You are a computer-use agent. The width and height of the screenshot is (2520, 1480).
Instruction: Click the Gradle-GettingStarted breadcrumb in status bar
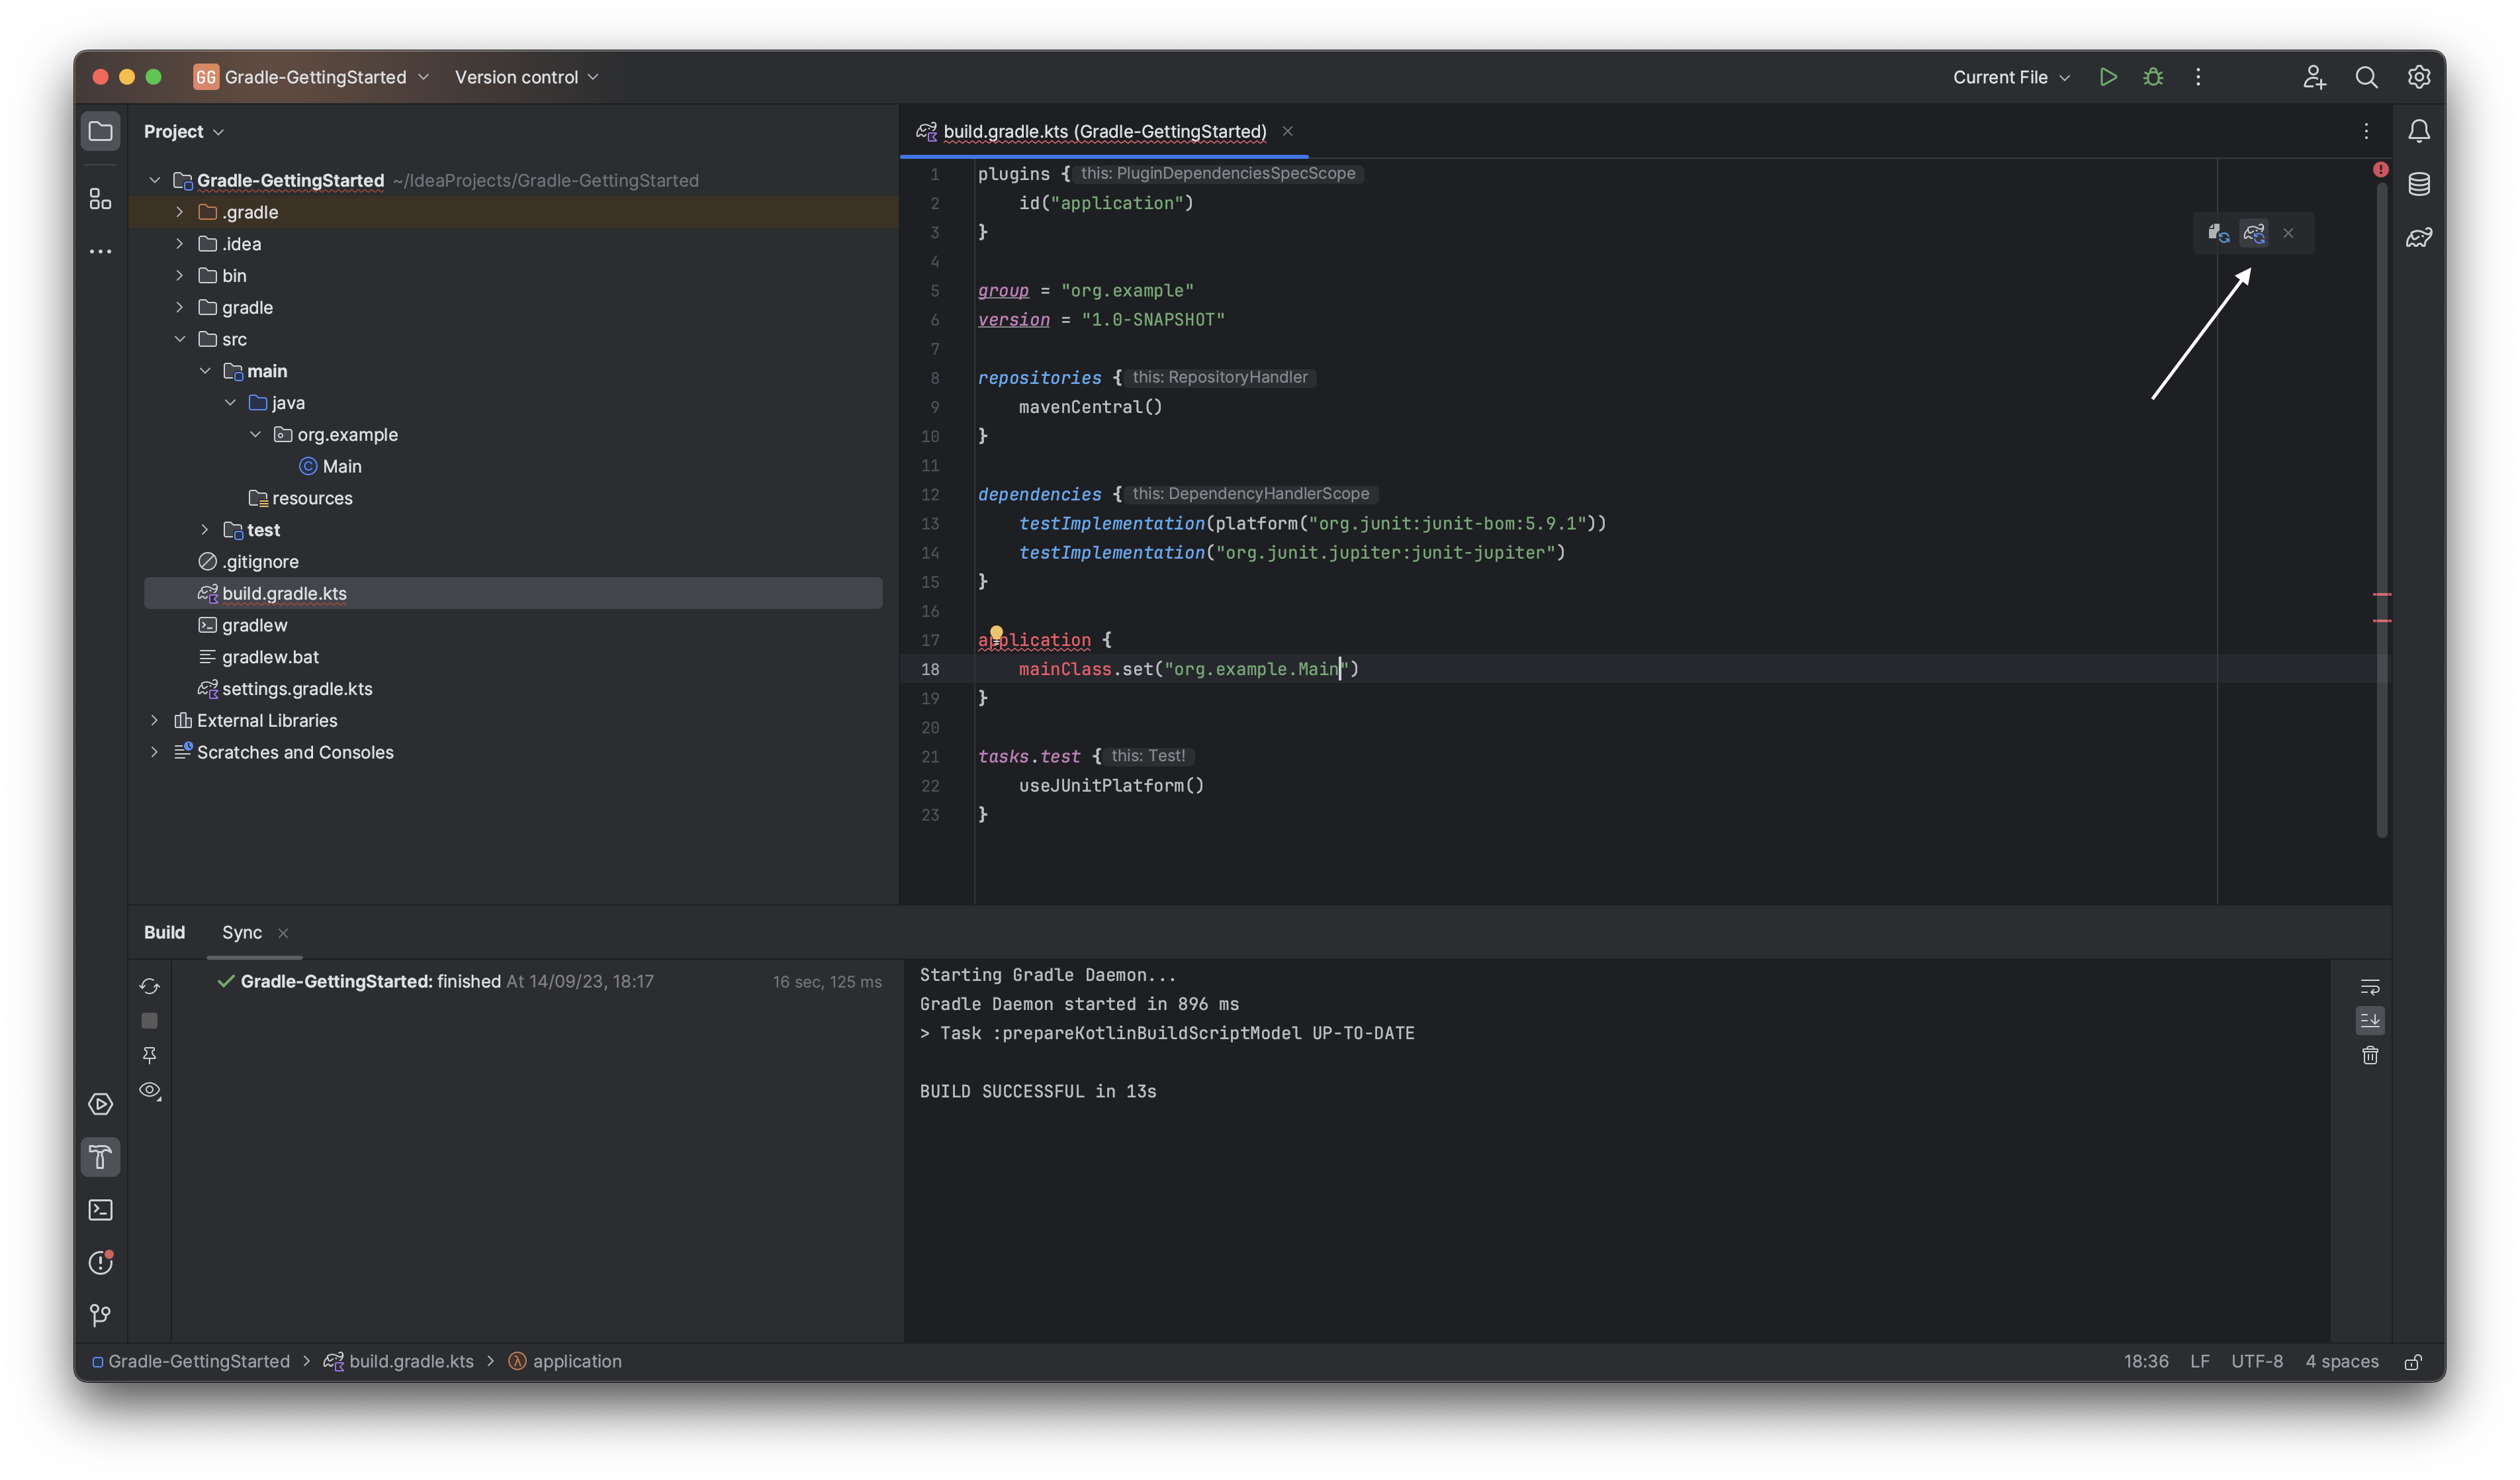click(x=190, y=1362)
